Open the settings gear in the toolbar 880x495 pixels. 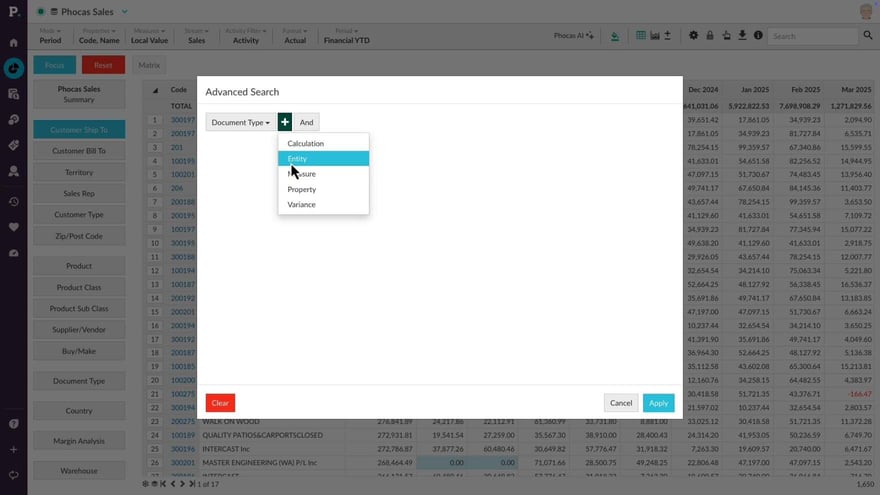click(694, 36)
